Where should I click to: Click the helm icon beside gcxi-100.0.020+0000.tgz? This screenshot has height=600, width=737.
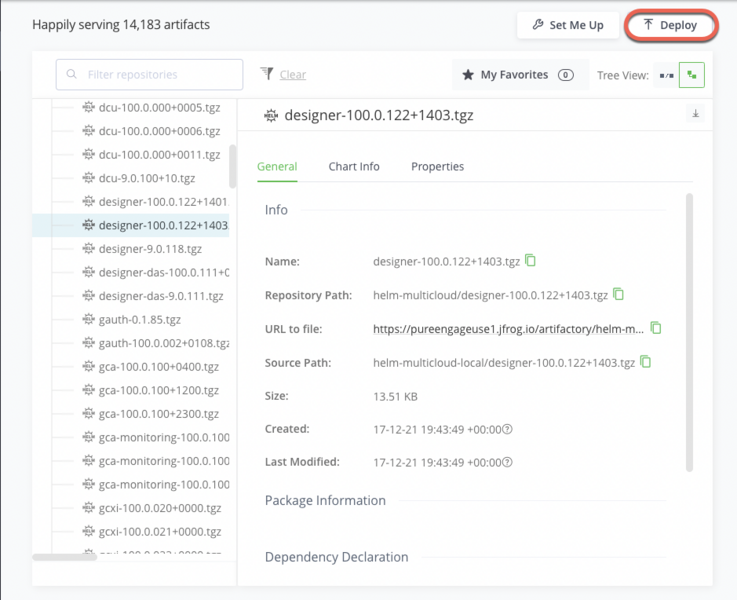[x=88, y=507]
